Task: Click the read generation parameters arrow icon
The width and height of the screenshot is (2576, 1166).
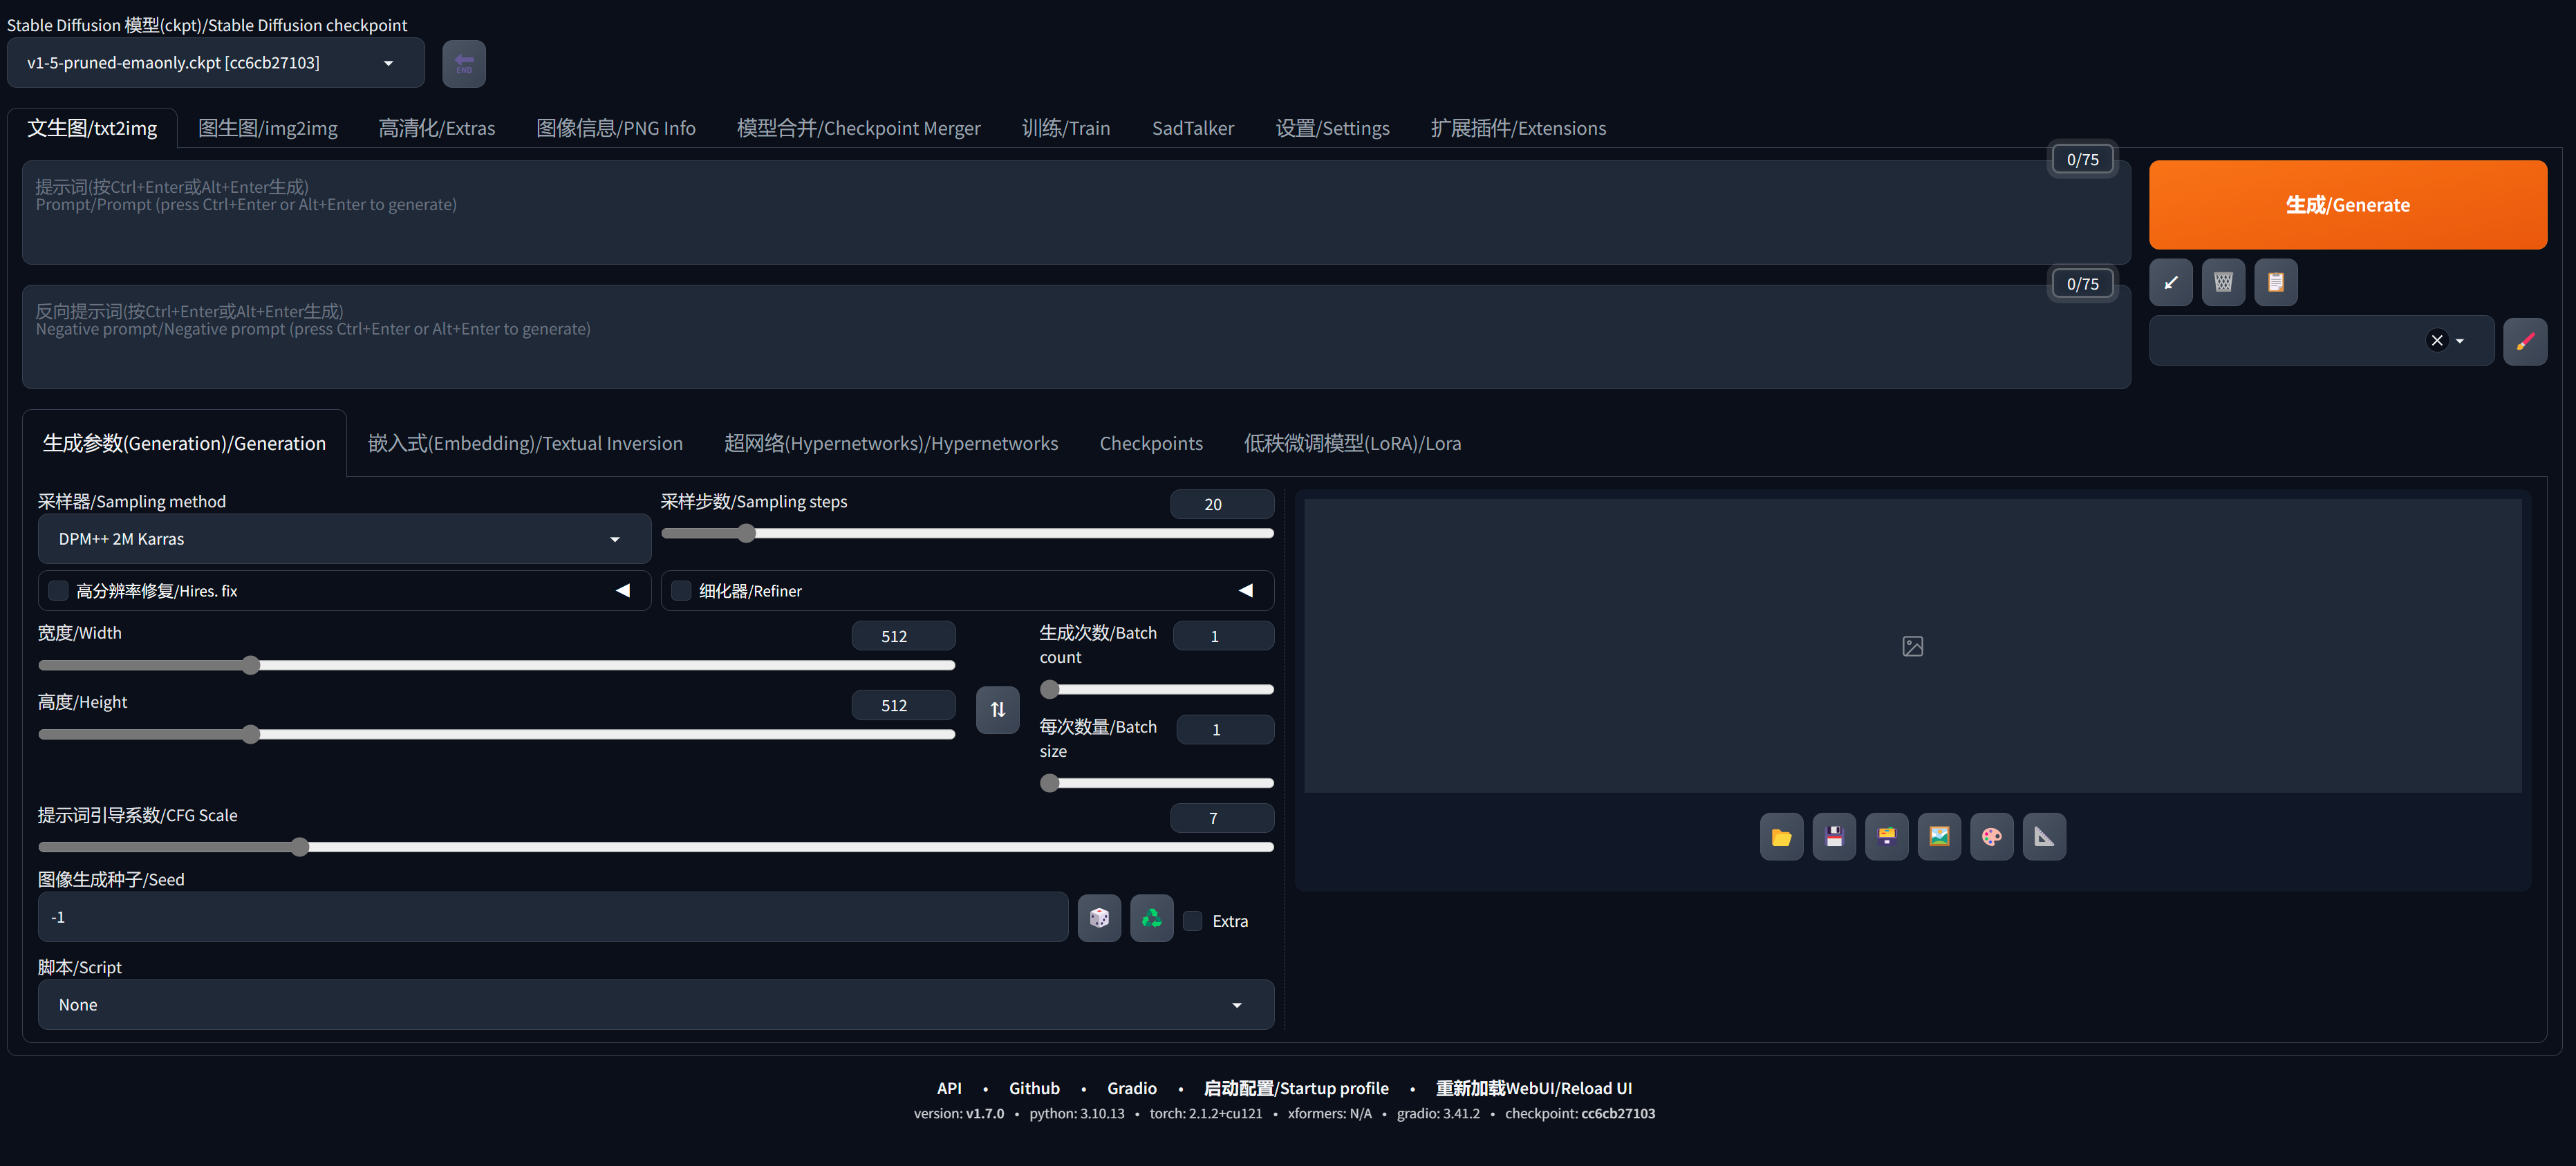Action: coord(2170,283)
